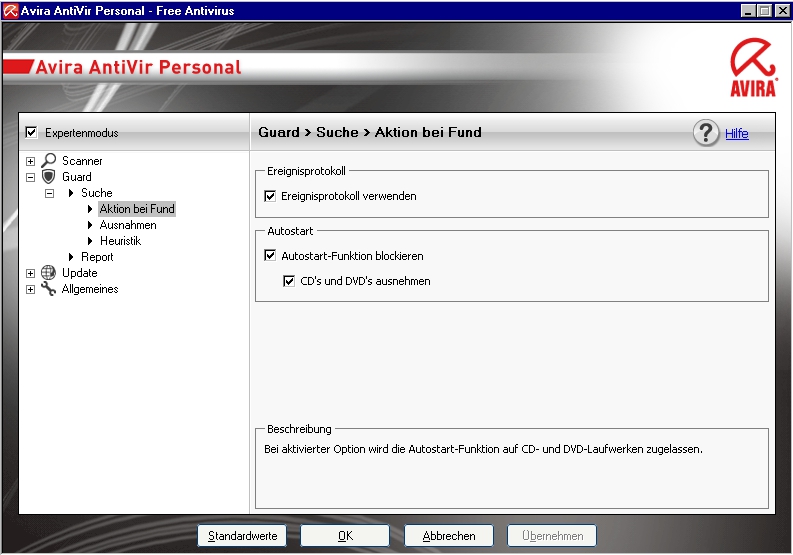Viewport: 793px width, 555px height.
Task: Click the arrow next to Suche
Action: click(71, 193)
